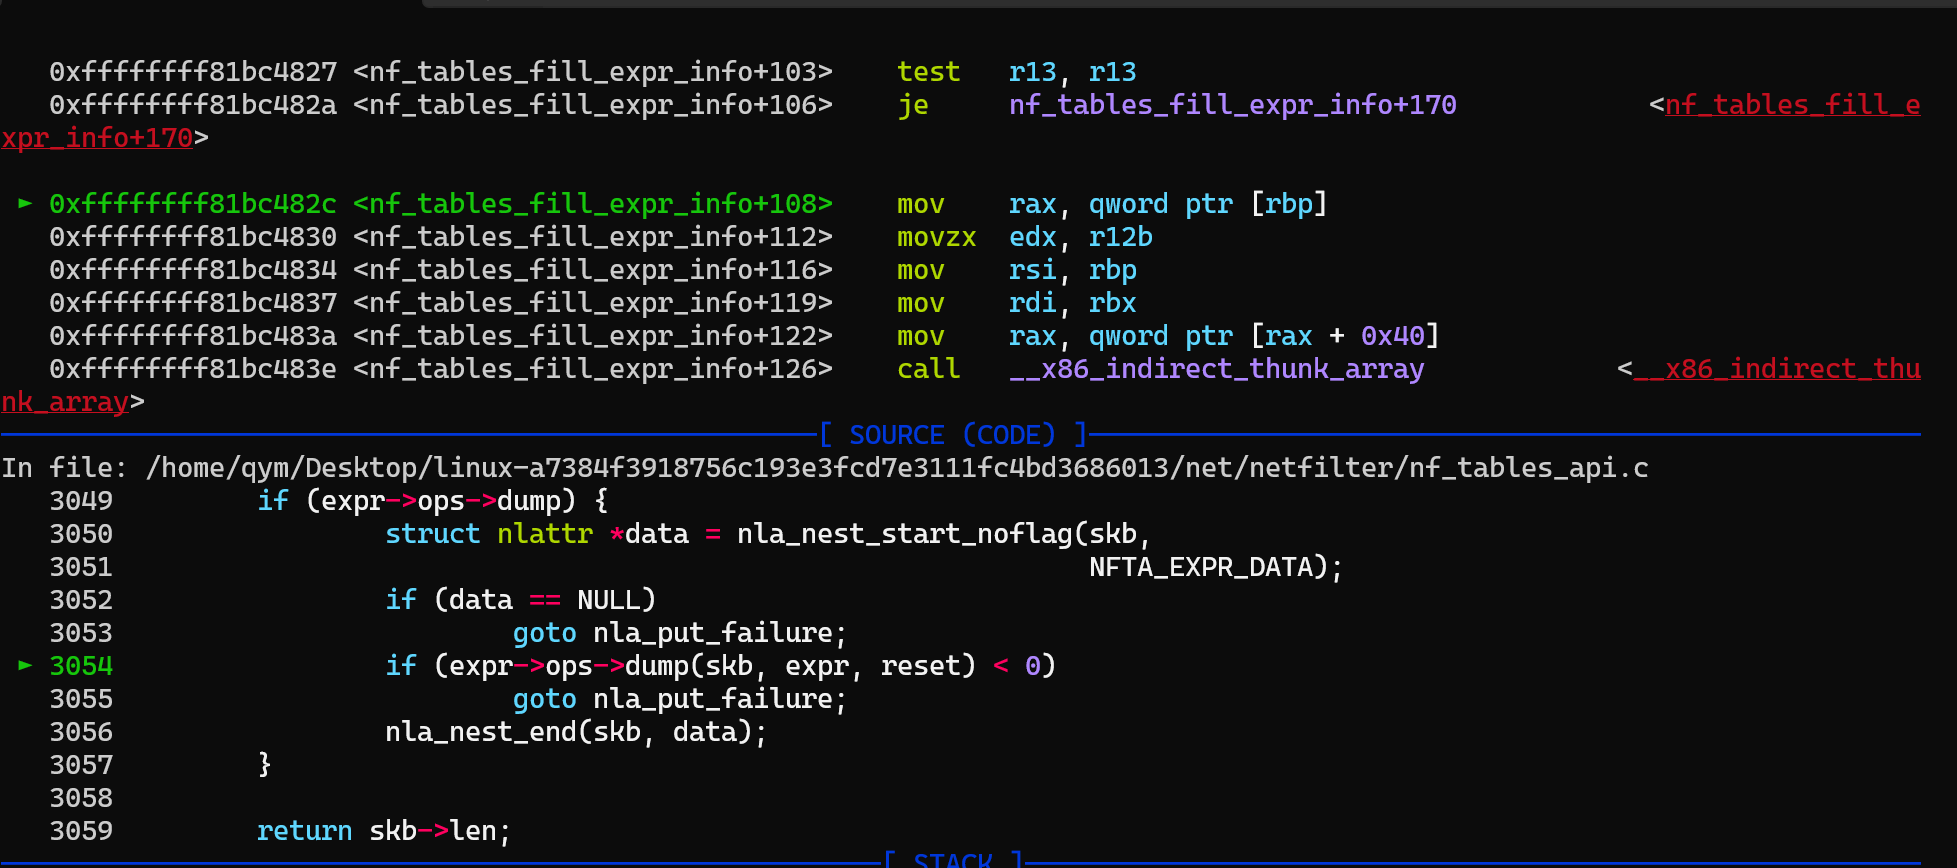The image size is (1957, 868).
Task: Click the 'test' mnemonic
Action: click(x=928, y=72)
